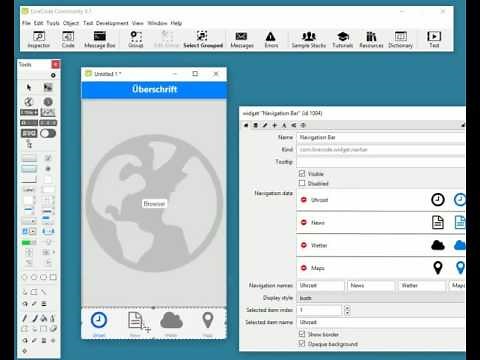Screen dimensions: 480x360
Task: Choose black clock icon for Uhrzeit row
Action: point(438,200)
